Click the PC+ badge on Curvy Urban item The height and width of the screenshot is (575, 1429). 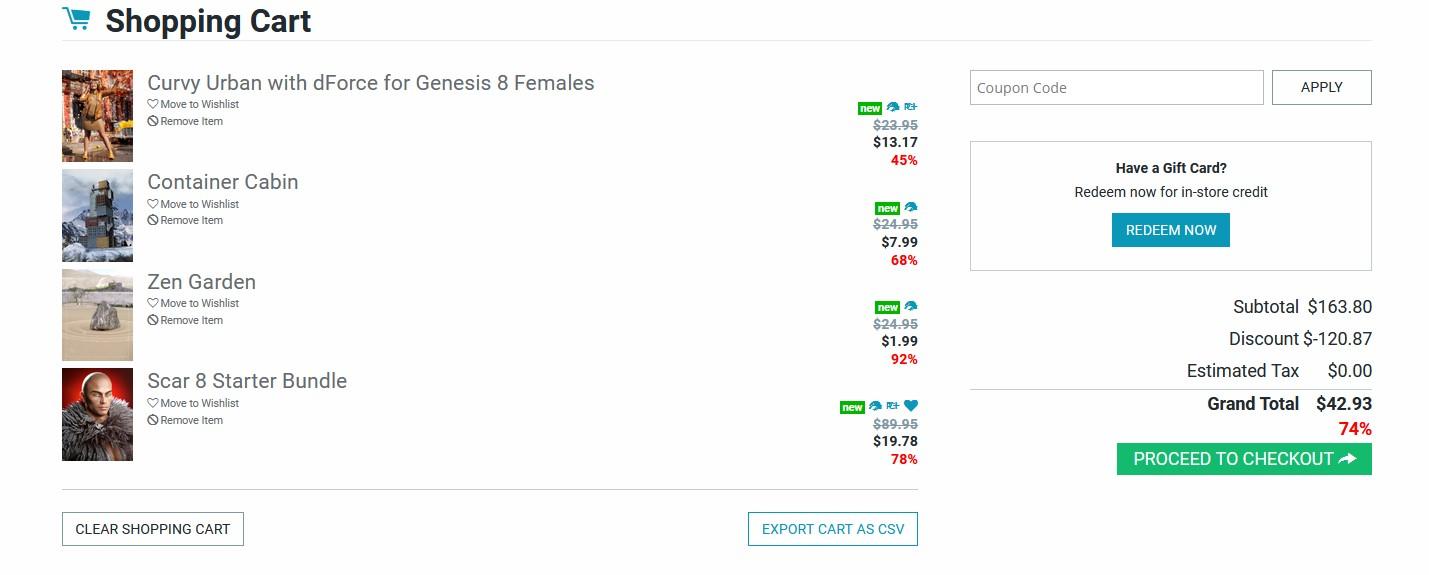910,107
